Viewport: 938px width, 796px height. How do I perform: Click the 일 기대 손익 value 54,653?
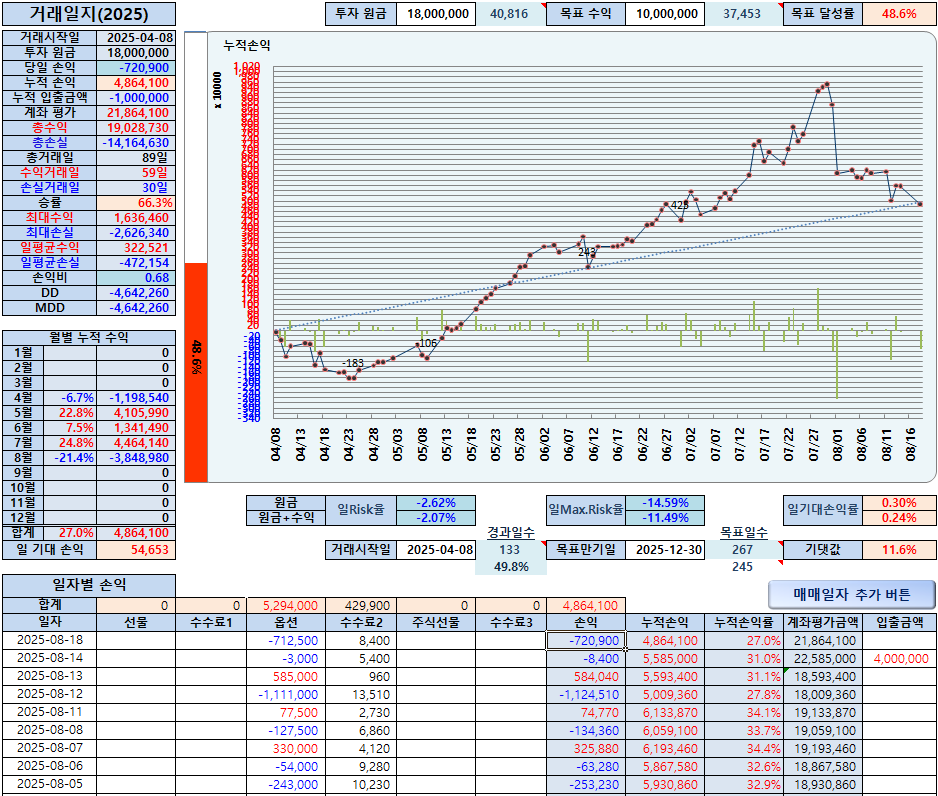(136, 550)
